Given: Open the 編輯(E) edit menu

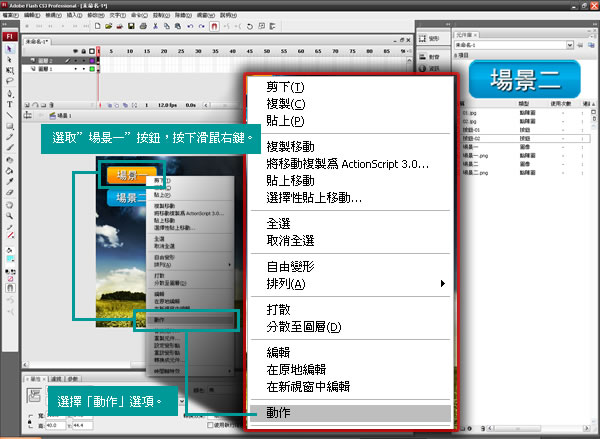Looking at the screenshot, I should pyautogui.click(x=32, y=15).
